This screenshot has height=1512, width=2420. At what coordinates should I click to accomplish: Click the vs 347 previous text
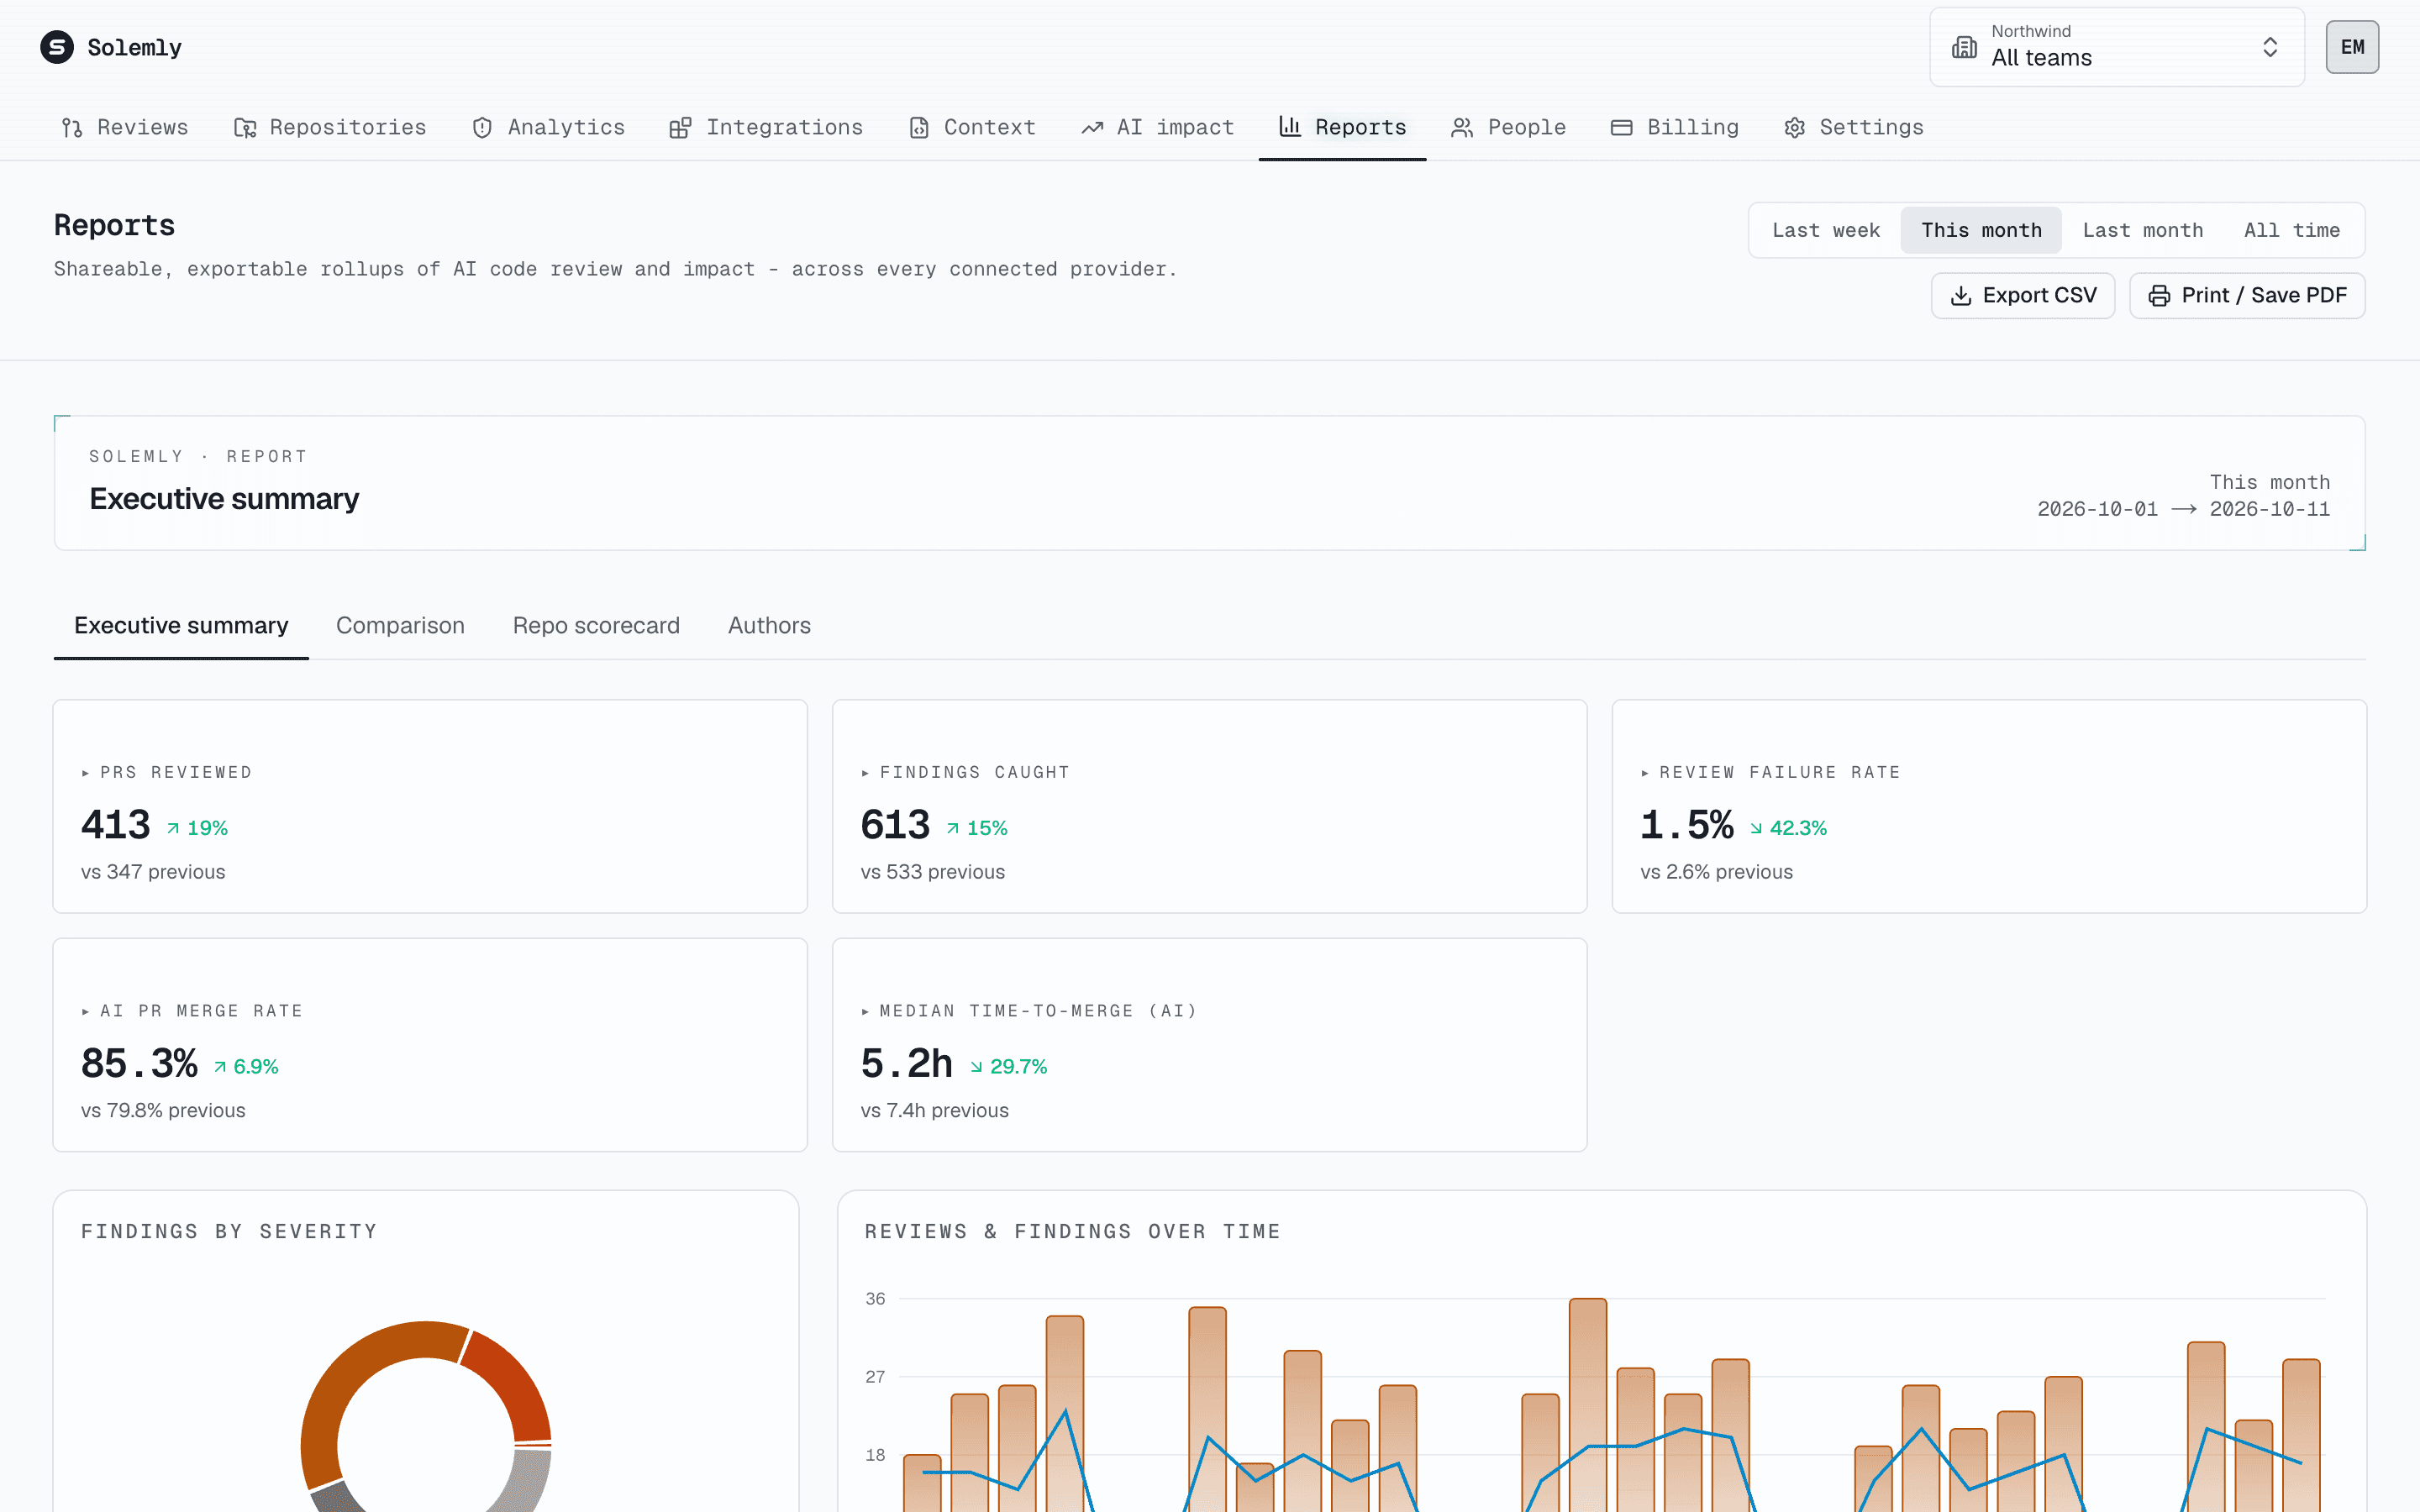(x=153, y=872)
